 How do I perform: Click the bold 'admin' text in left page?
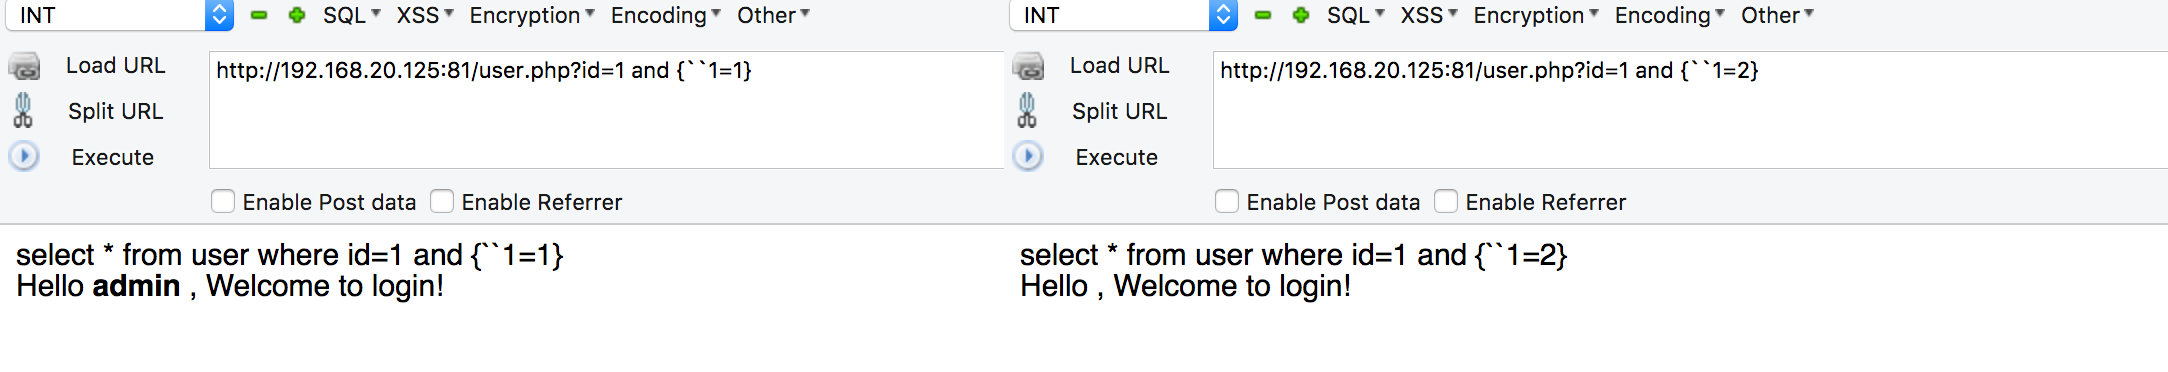click(x=137, y=286)
